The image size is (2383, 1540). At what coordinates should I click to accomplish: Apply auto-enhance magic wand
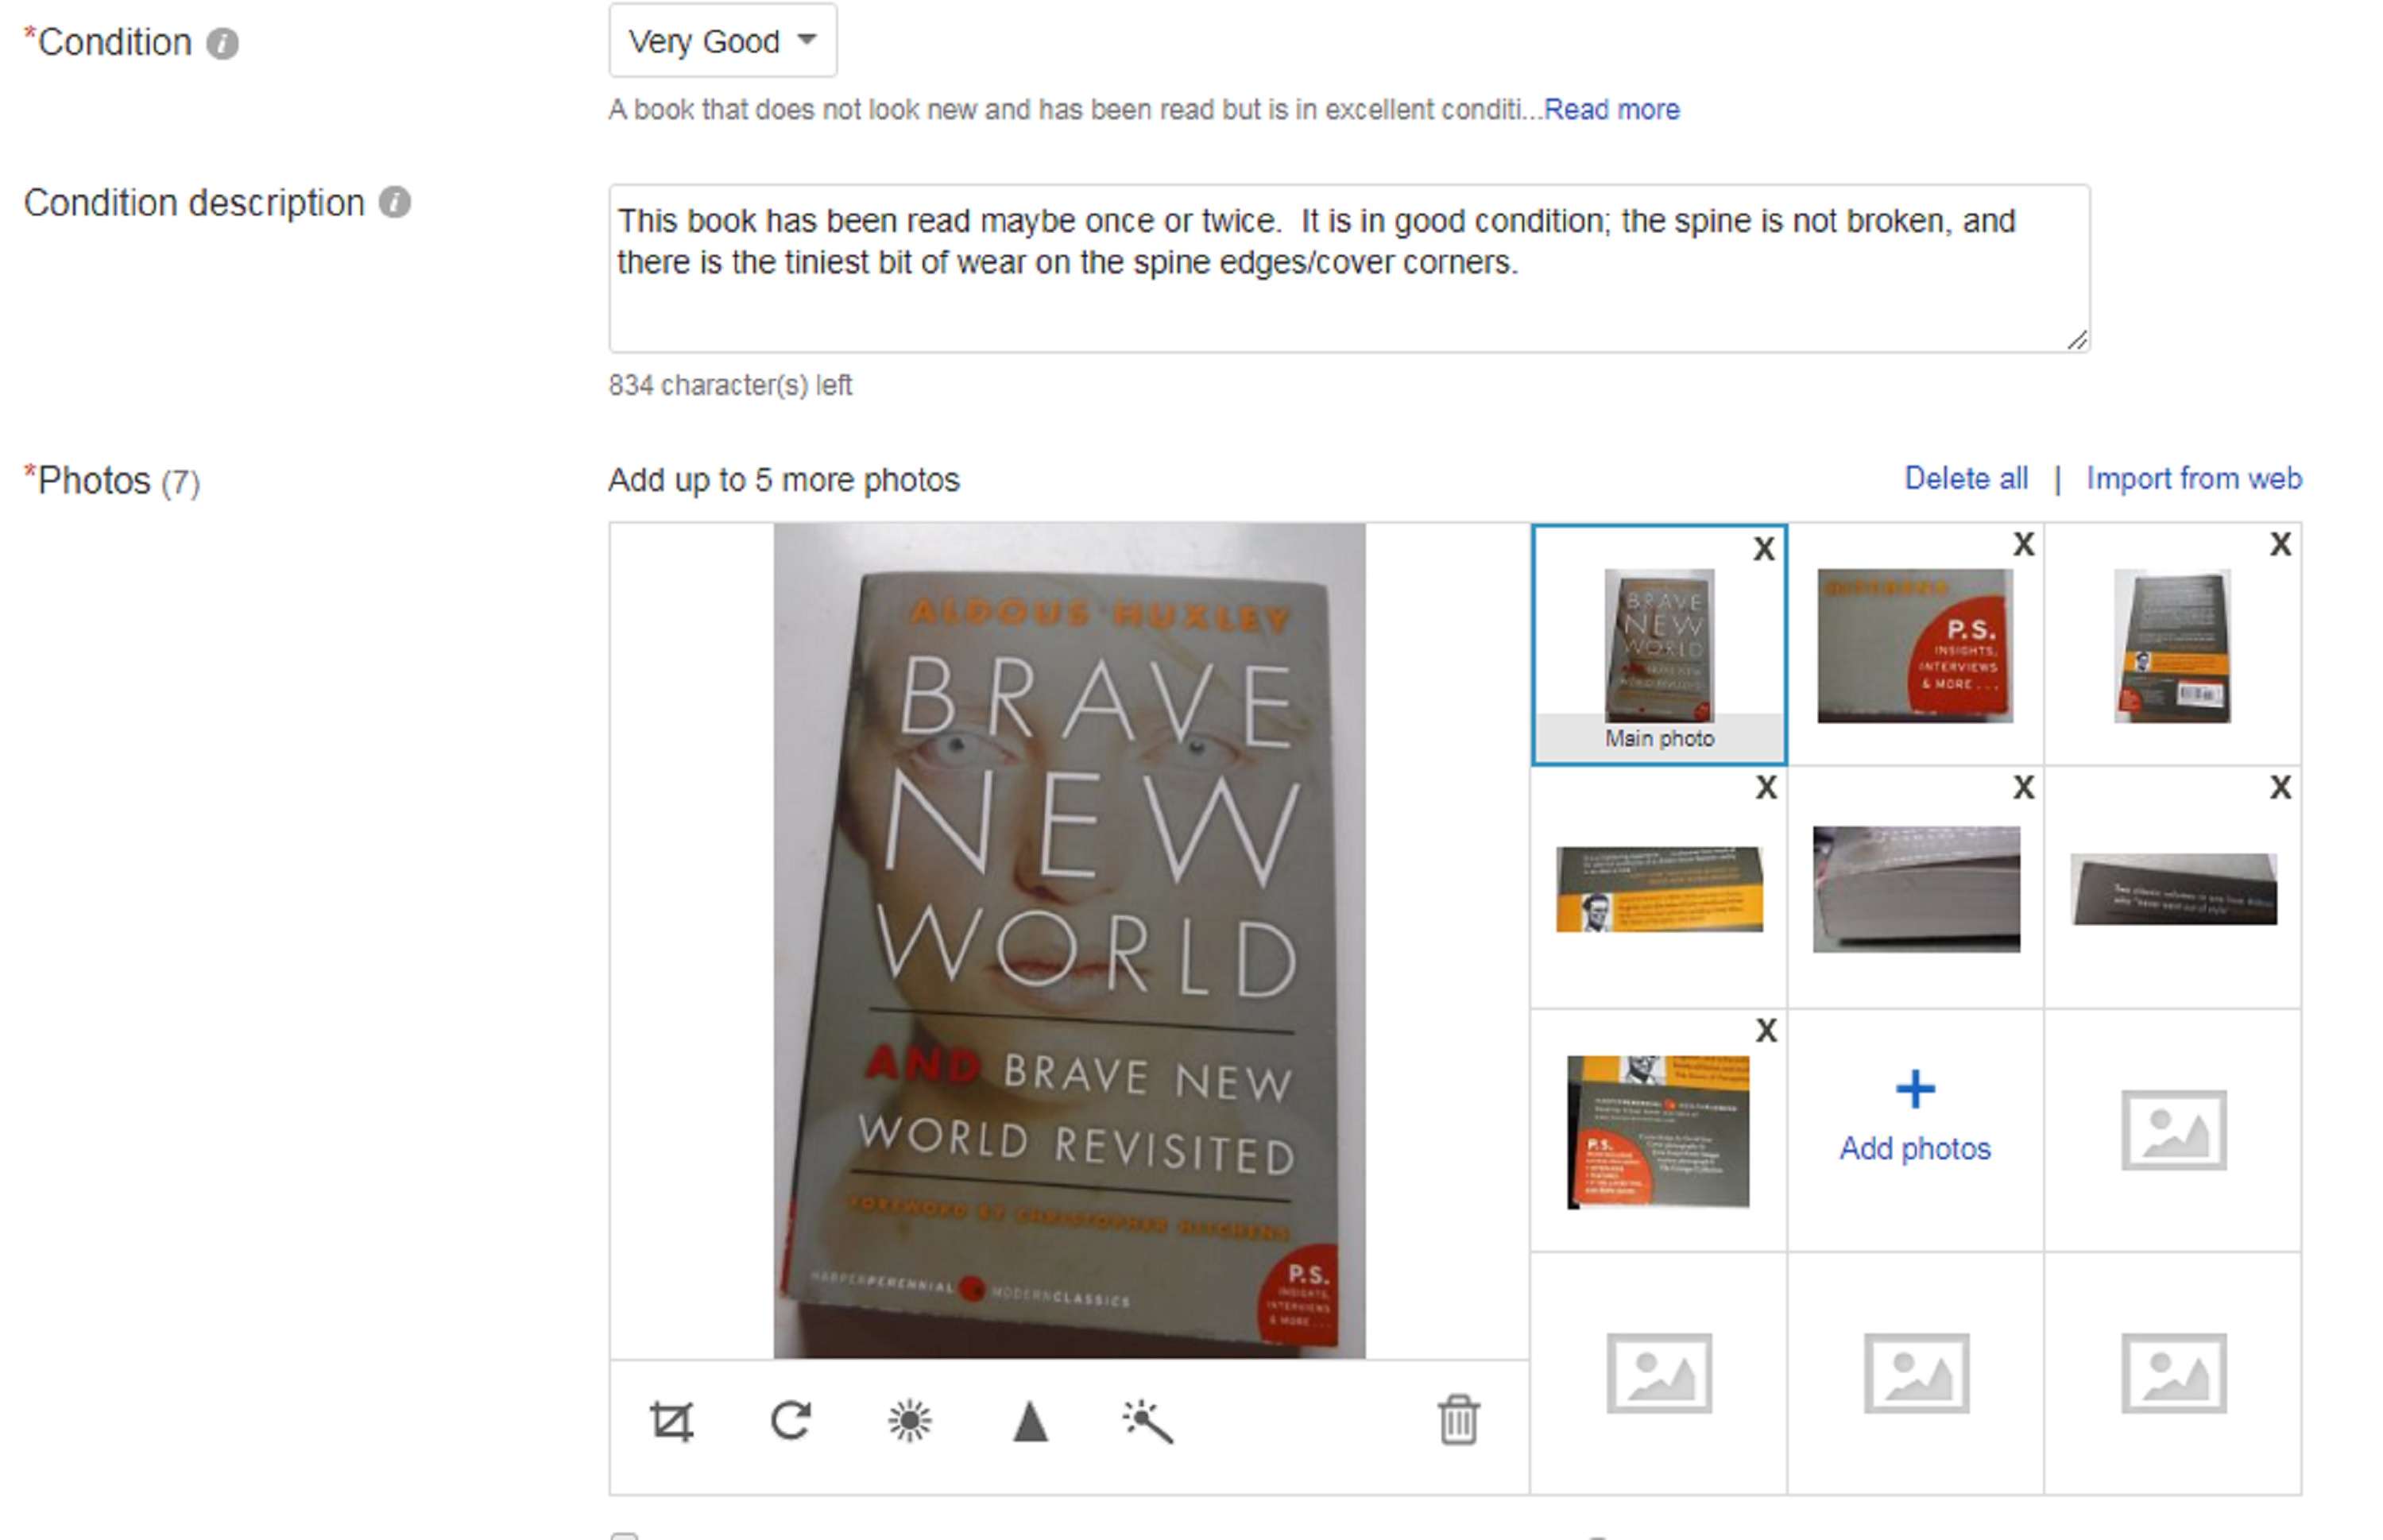pyautogui.click(x=1147, y=1421)
